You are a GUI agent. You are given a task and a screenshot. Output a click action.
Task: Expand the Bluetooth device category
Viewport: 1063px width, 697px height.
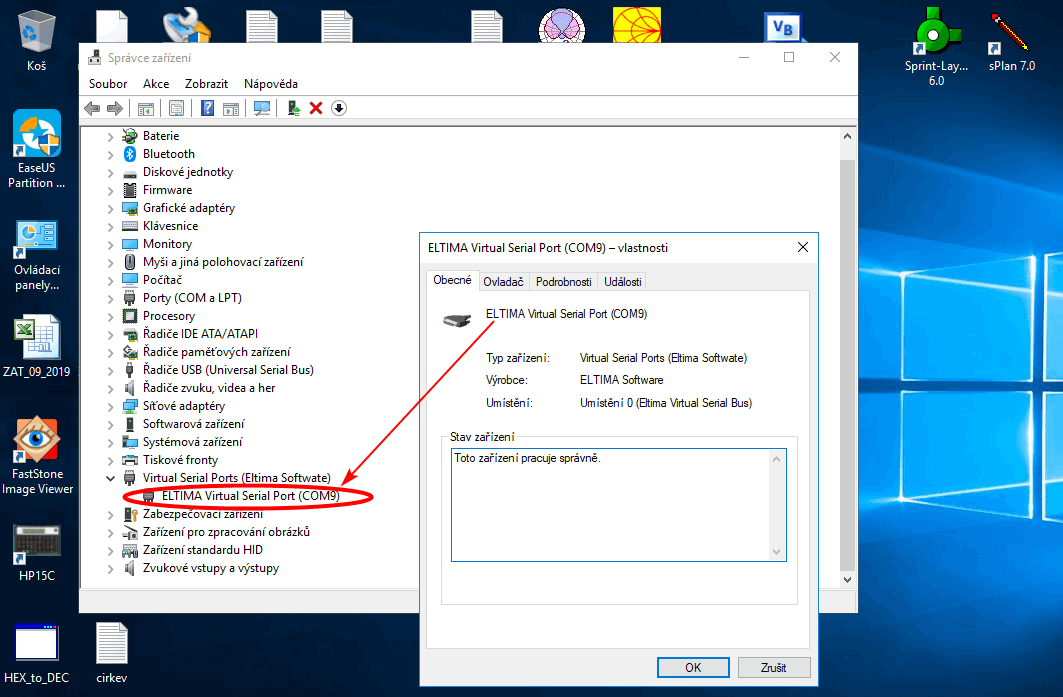click(111, 154)
